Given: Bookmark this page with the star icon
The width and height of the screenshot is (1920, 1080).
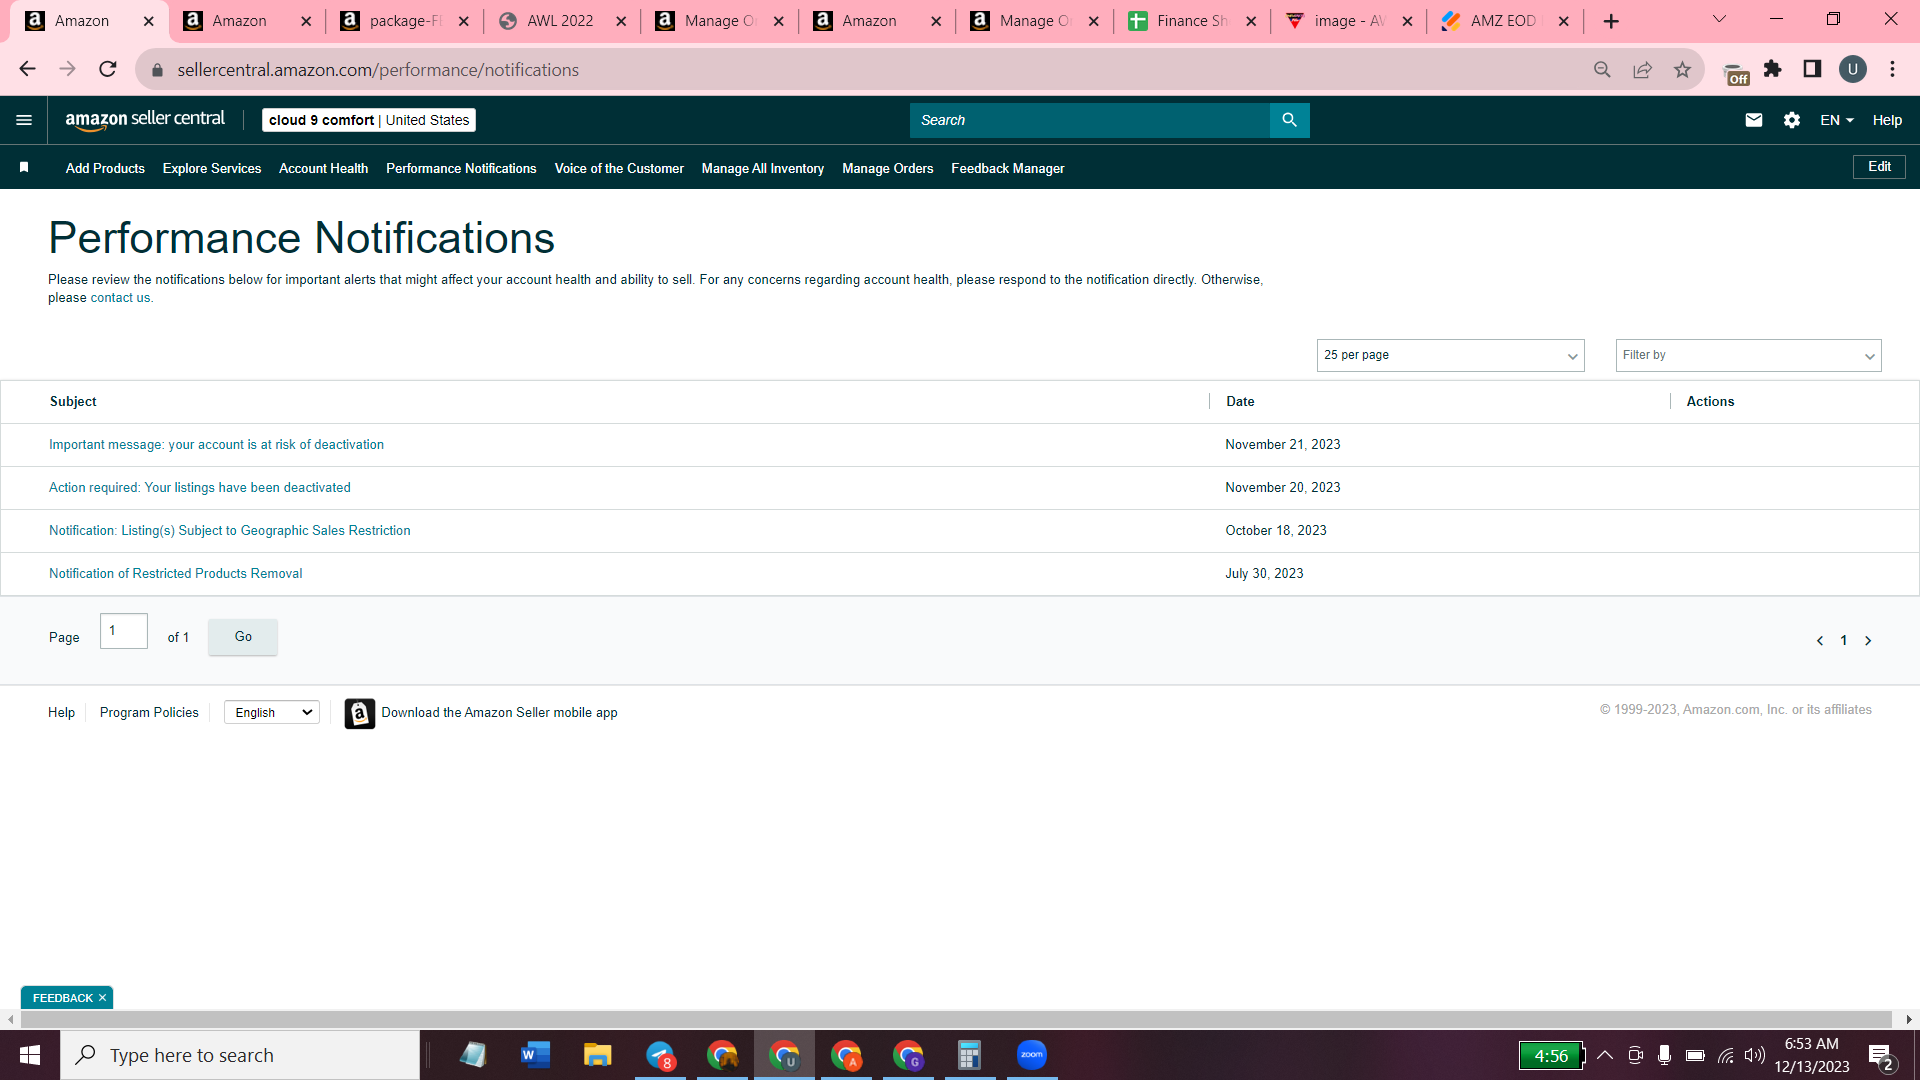Looking at the screenshot, I should coord(1683,69).
